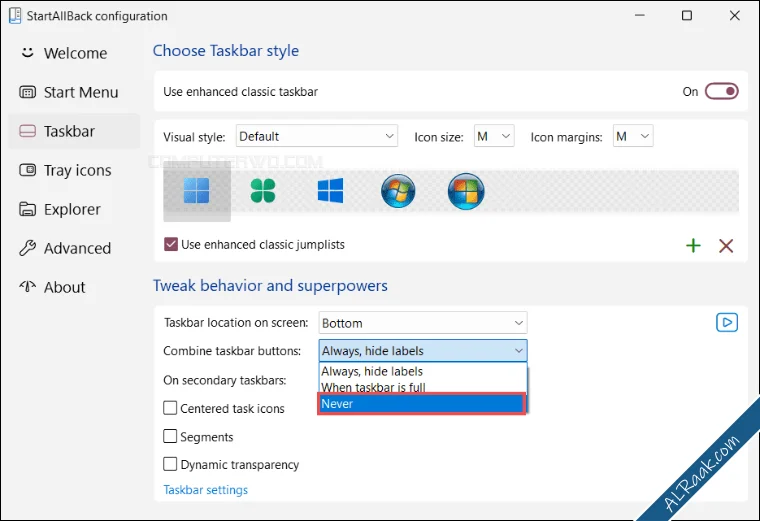Open the Tray icons section

(74, 170)
